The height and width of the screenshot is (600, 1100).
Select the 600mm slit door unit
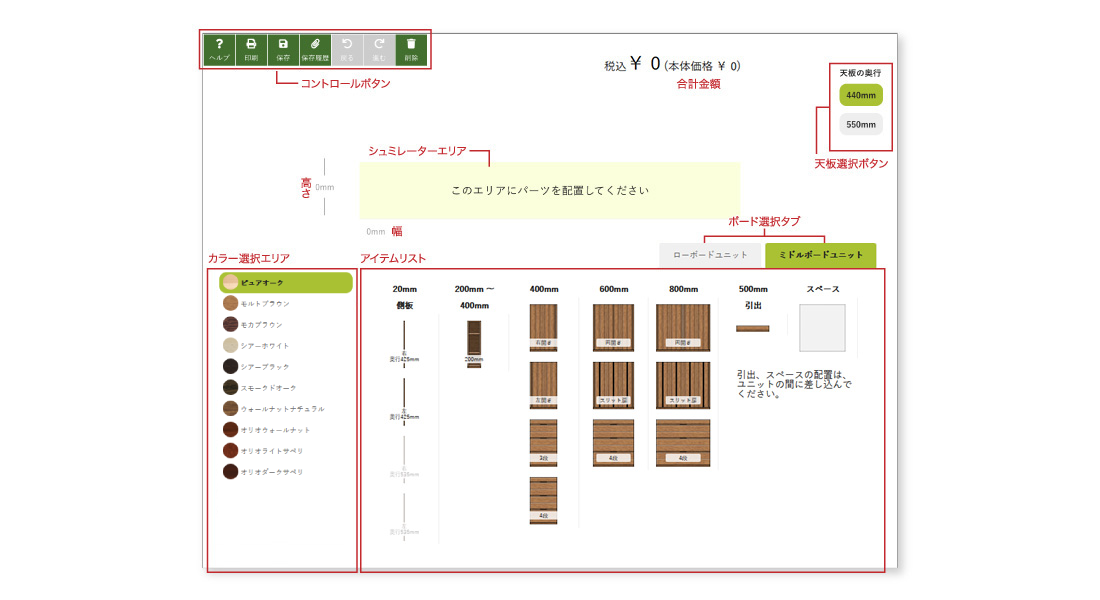613,385
